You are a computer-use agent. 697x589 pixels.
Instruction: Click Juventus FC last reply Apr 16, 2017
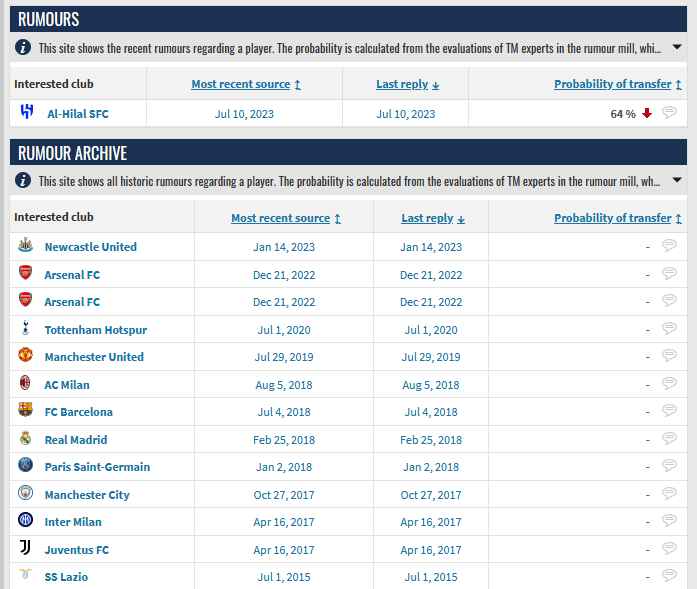pos(431,550)
